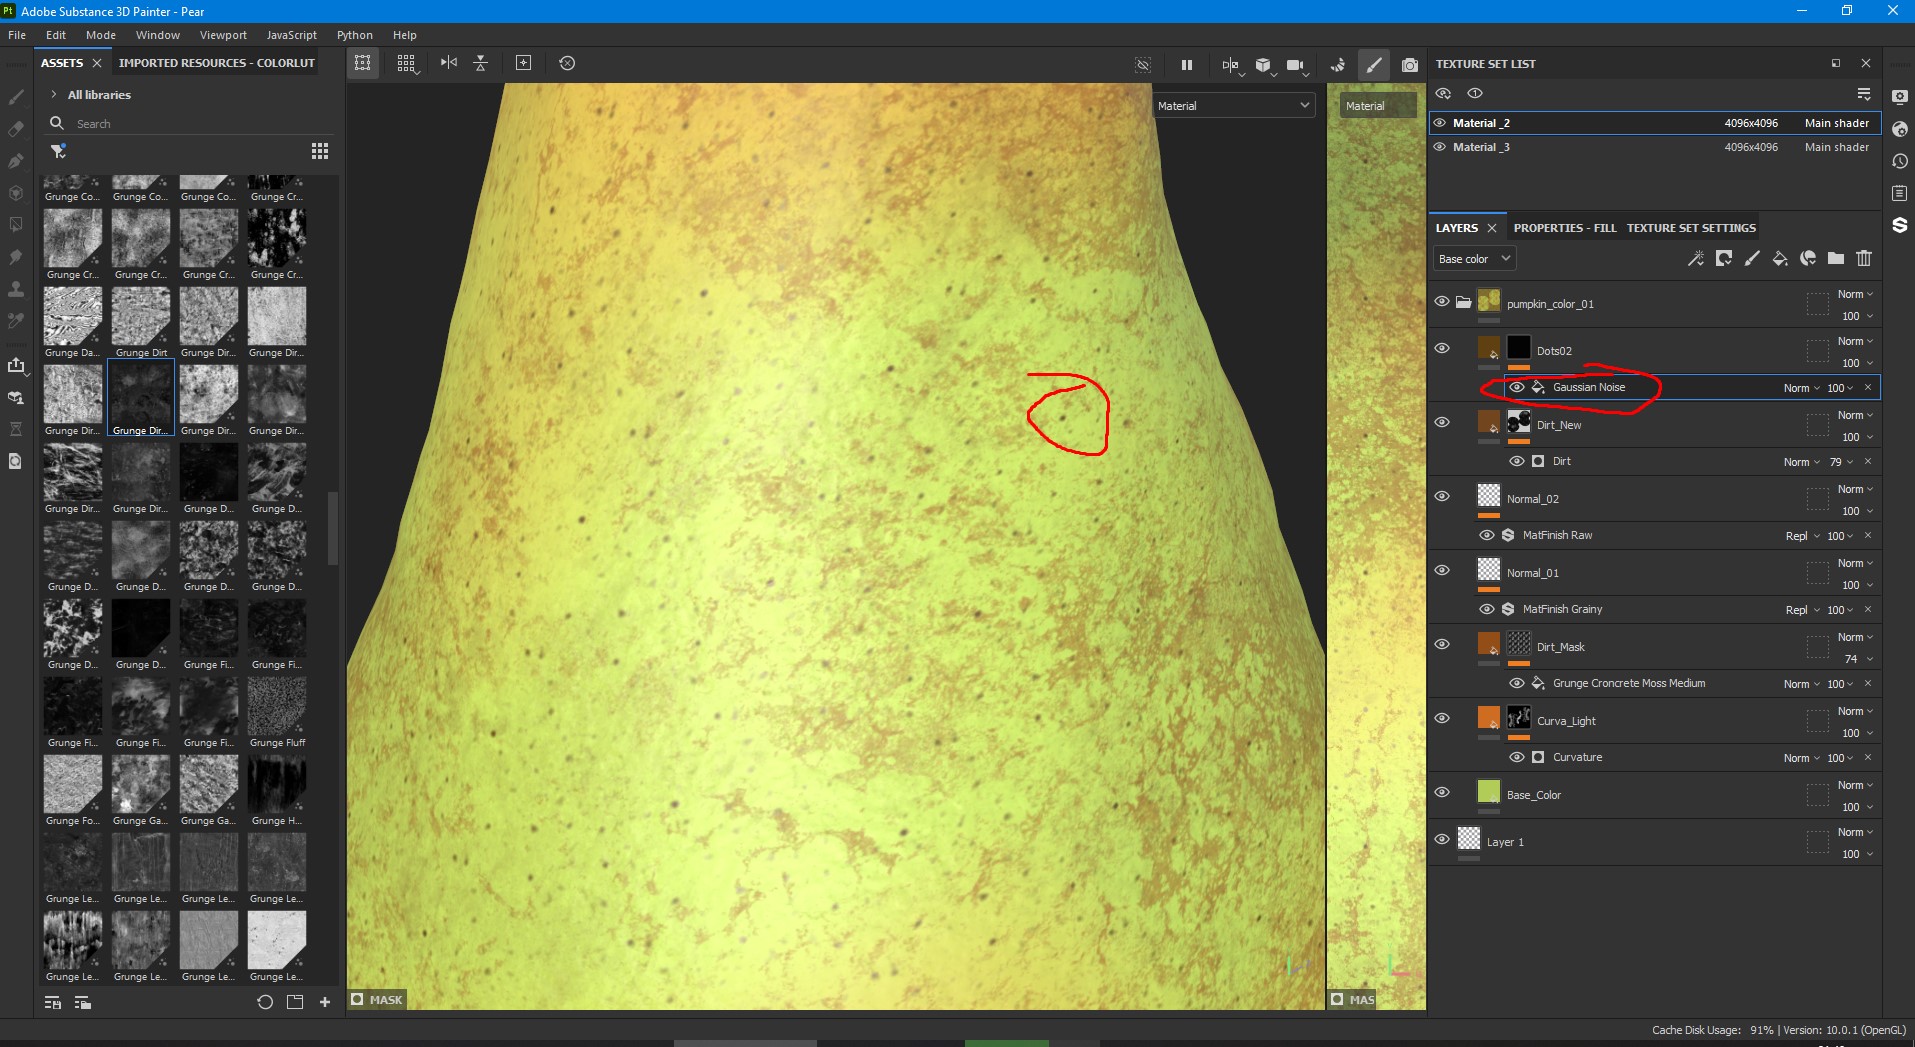Click the pause rendering icon in viewport toolbar

(x=1187, y=64)
